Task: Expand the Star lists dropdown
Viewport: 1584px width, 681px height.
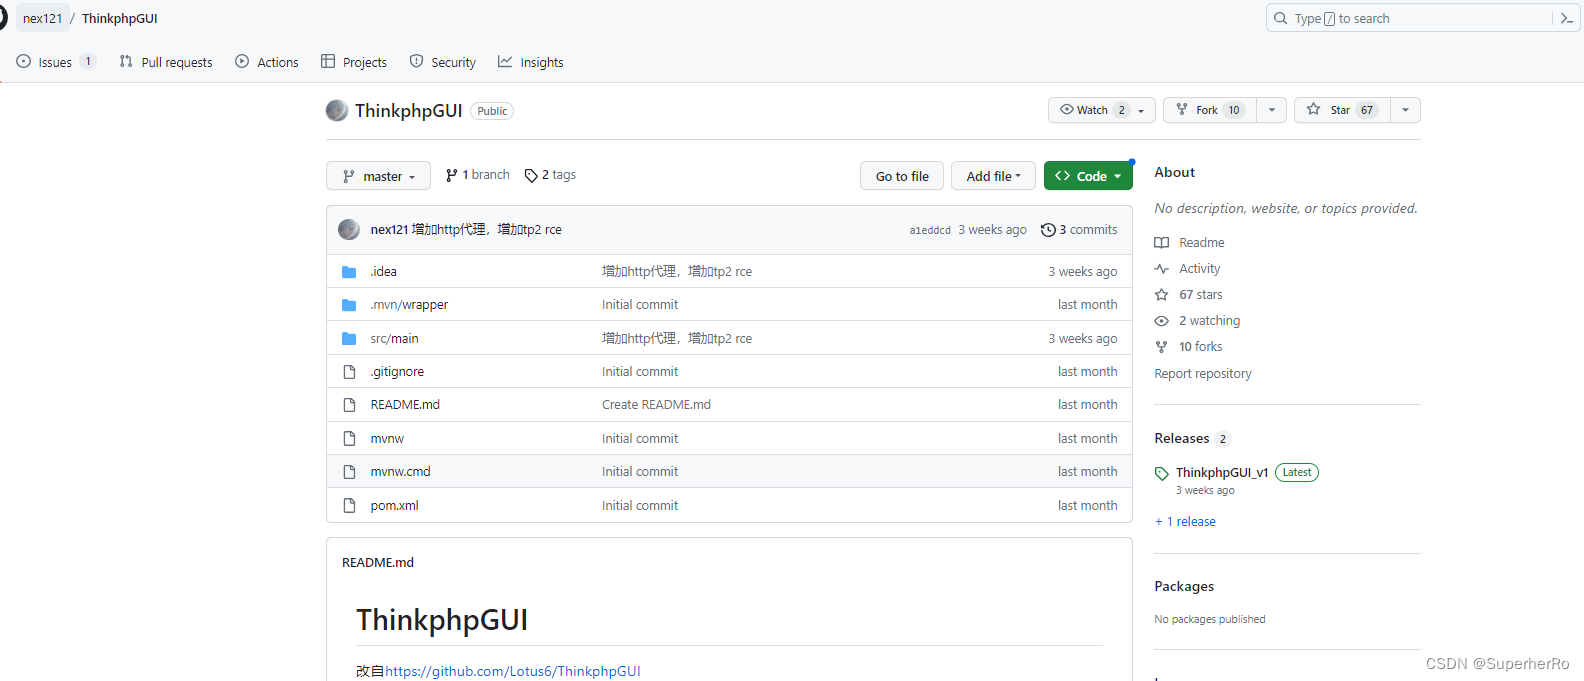Action: coord(1406,110)
